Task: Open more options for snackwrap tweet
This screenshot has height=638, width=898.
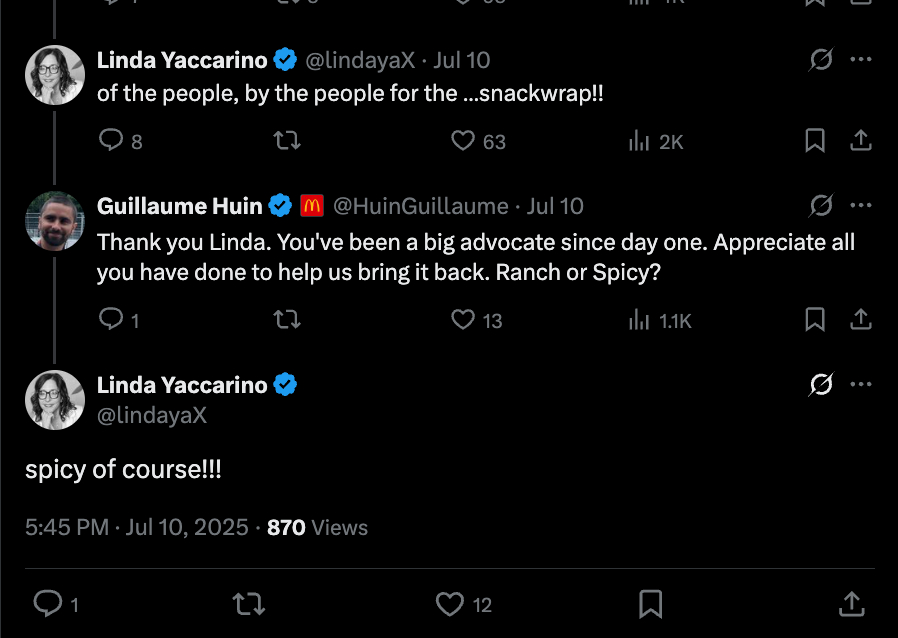Action: 860,60
